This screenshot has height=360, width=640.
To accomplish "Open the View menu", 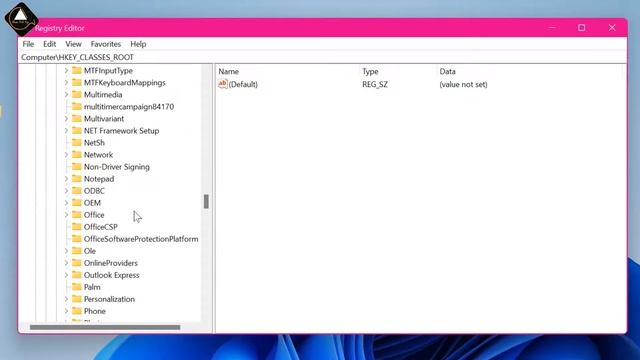I will [x=73, y=44].
